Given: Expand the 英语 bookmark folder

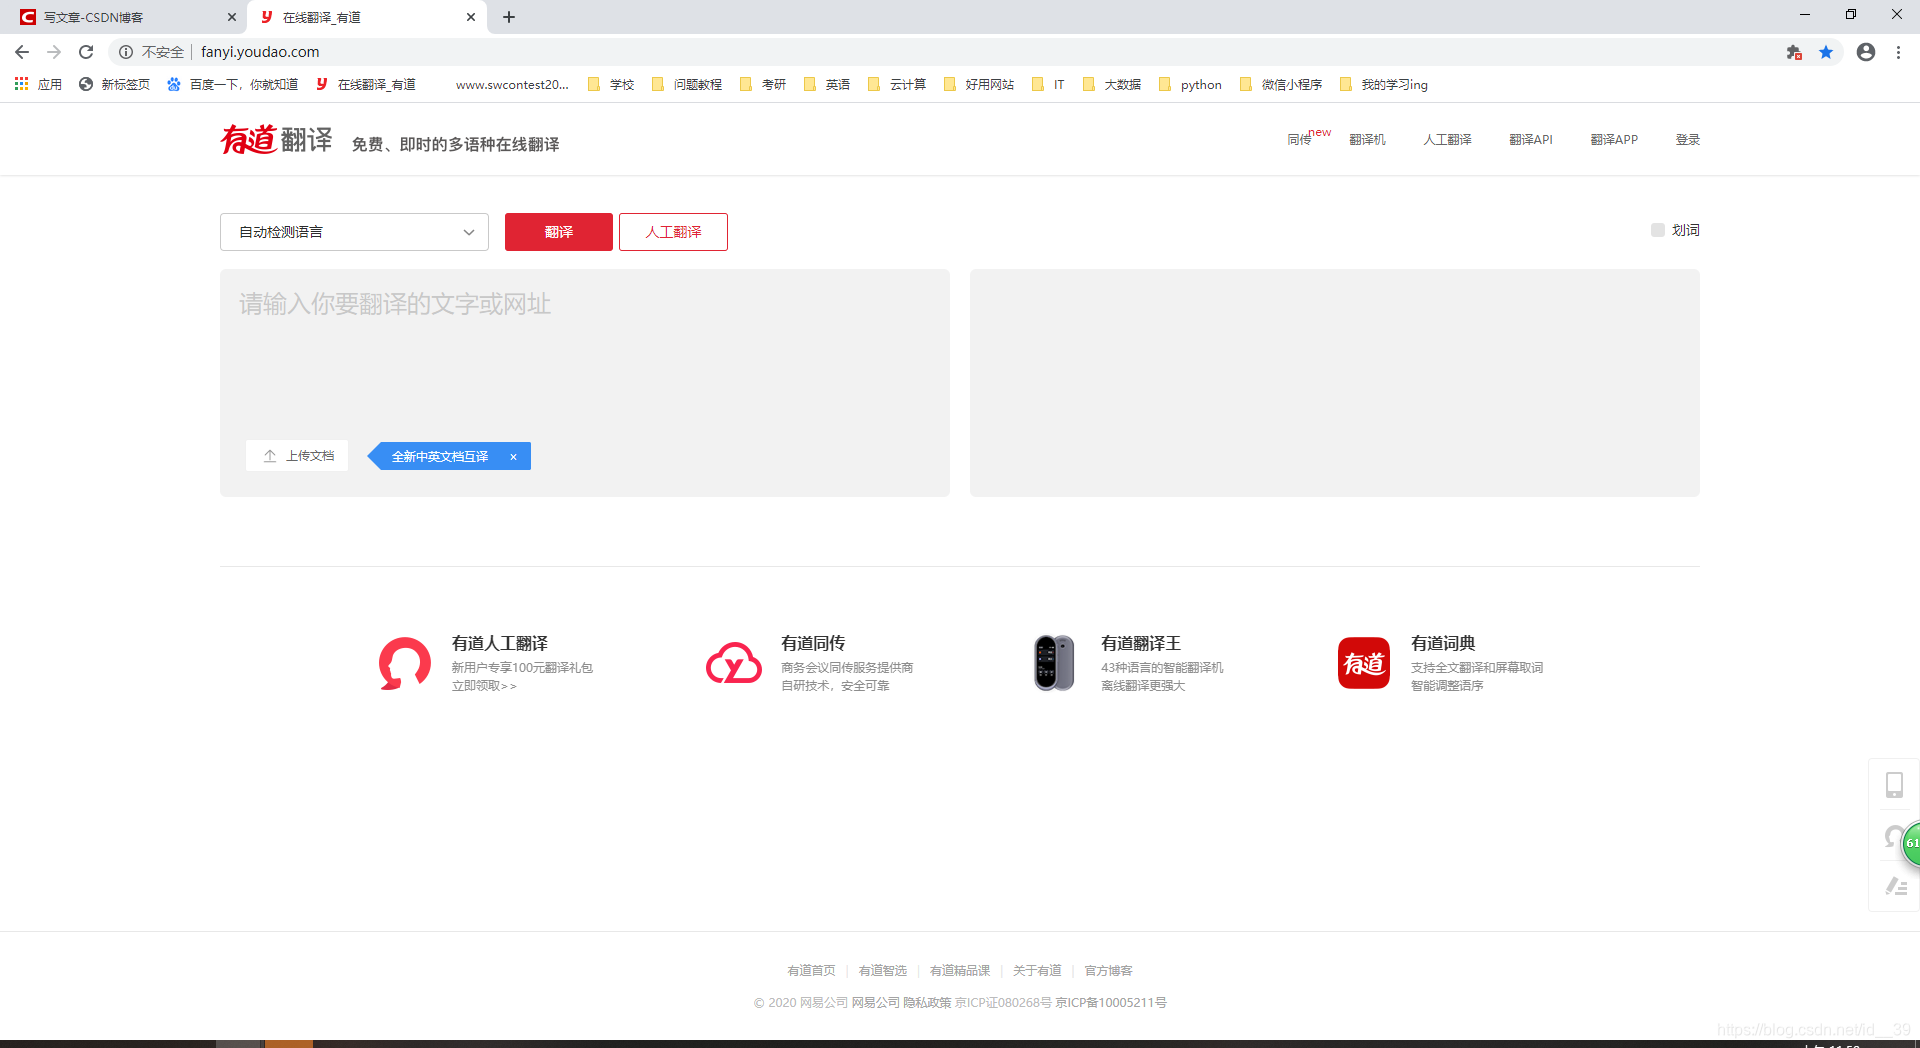Looking at the screenshot, I should (827, 84).
